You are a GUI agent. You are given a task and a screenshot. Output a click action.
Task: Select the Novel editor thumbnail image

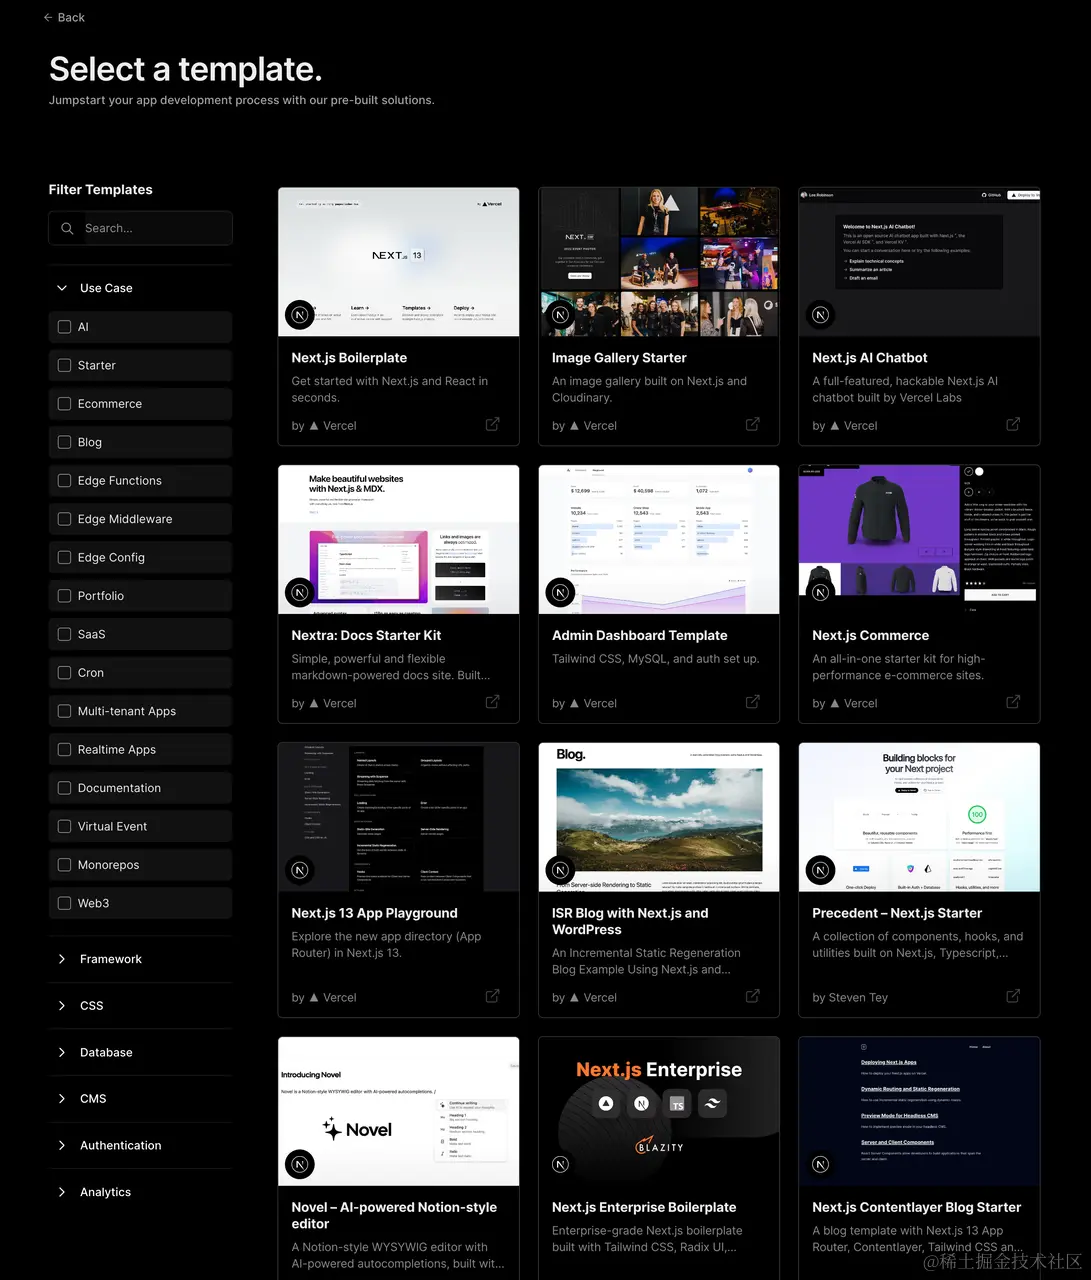pyautogui.click(x=399, y=1111)
